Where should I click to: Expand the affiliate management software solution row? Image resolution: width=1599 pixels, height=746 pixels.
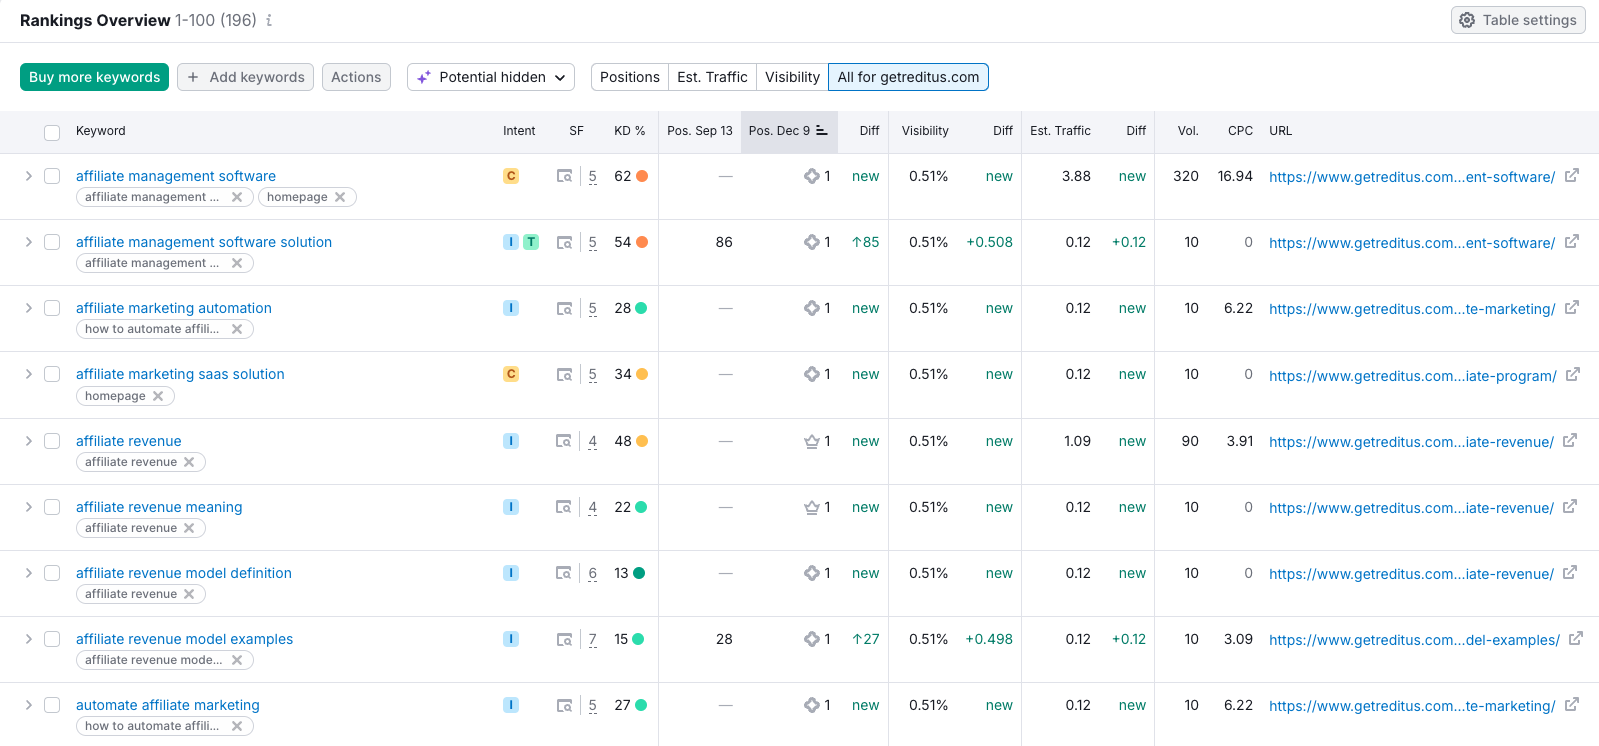pos(28,242)
